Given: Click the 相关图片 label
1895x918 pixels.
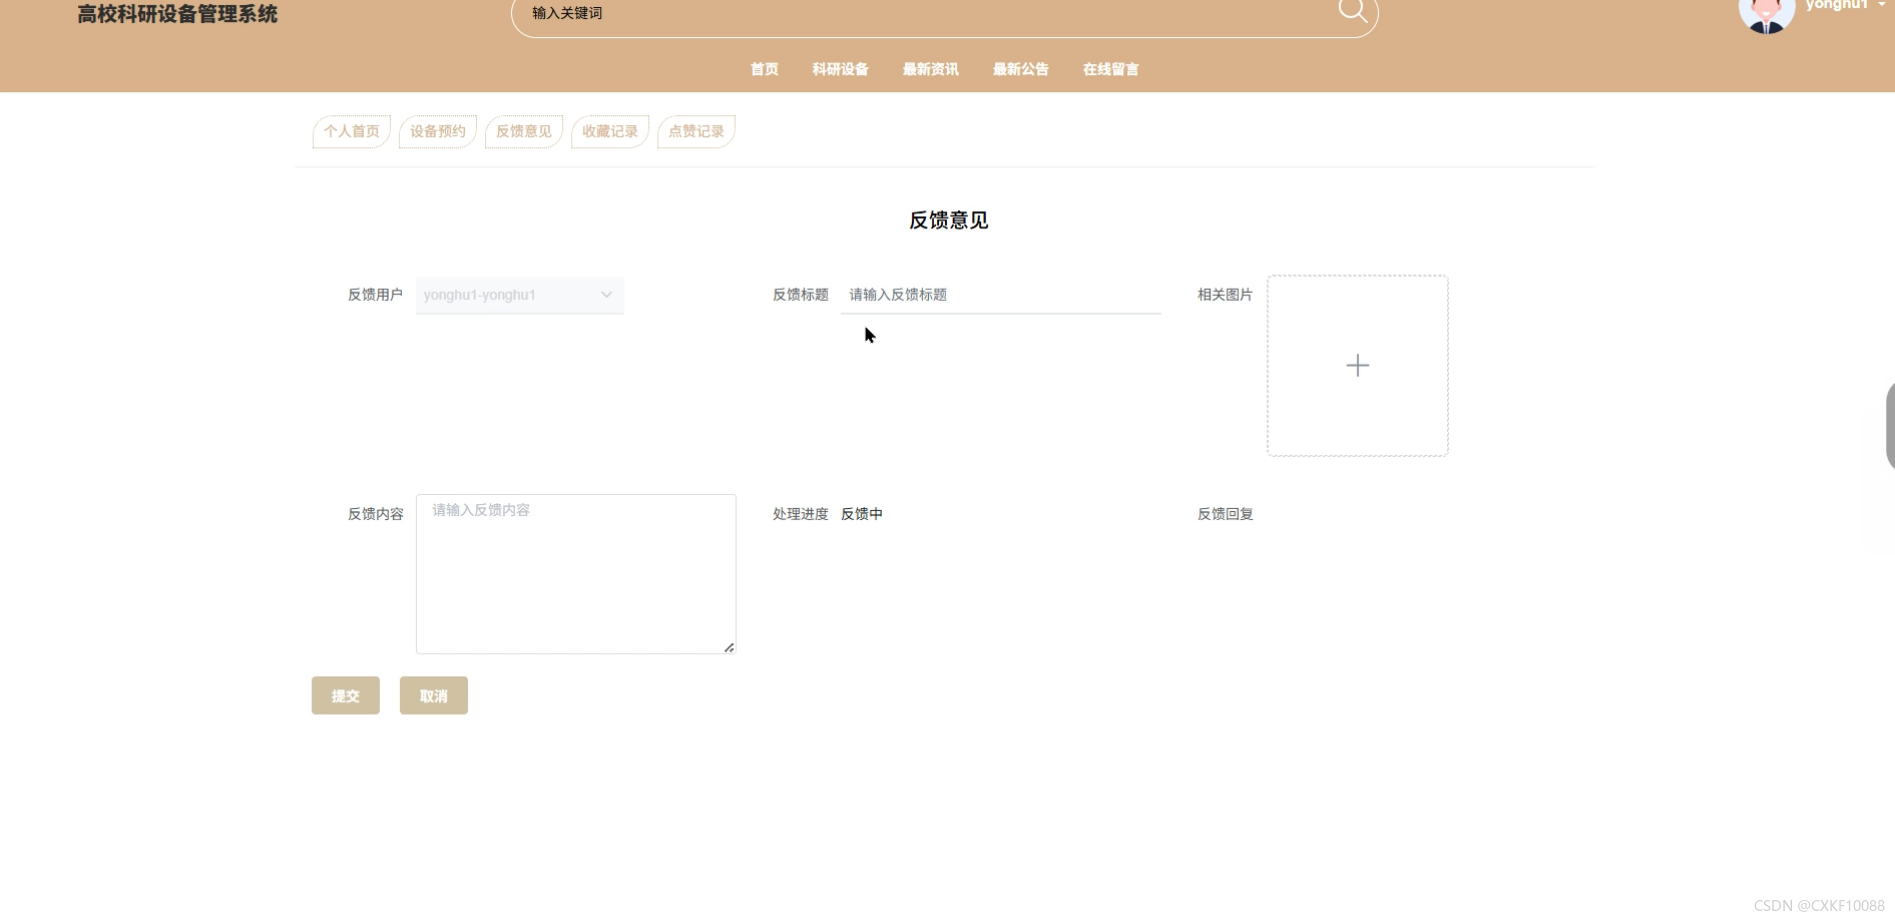Looking at the screenshot, I should click(1225, 295).
